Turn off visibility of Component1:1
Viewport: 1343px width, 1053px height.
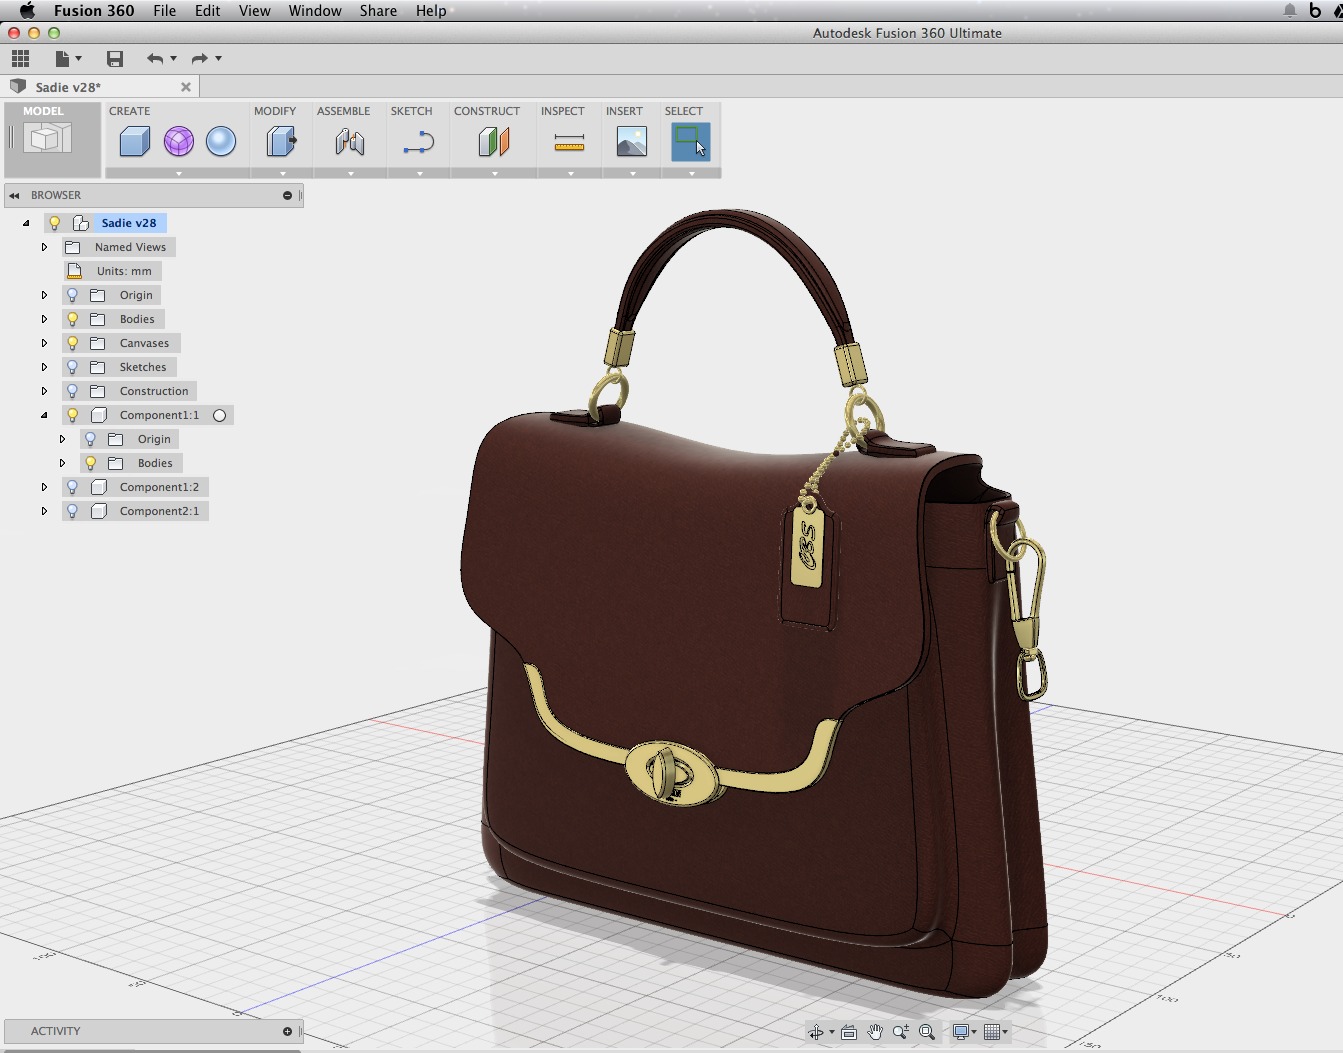(x=72, y=415)
